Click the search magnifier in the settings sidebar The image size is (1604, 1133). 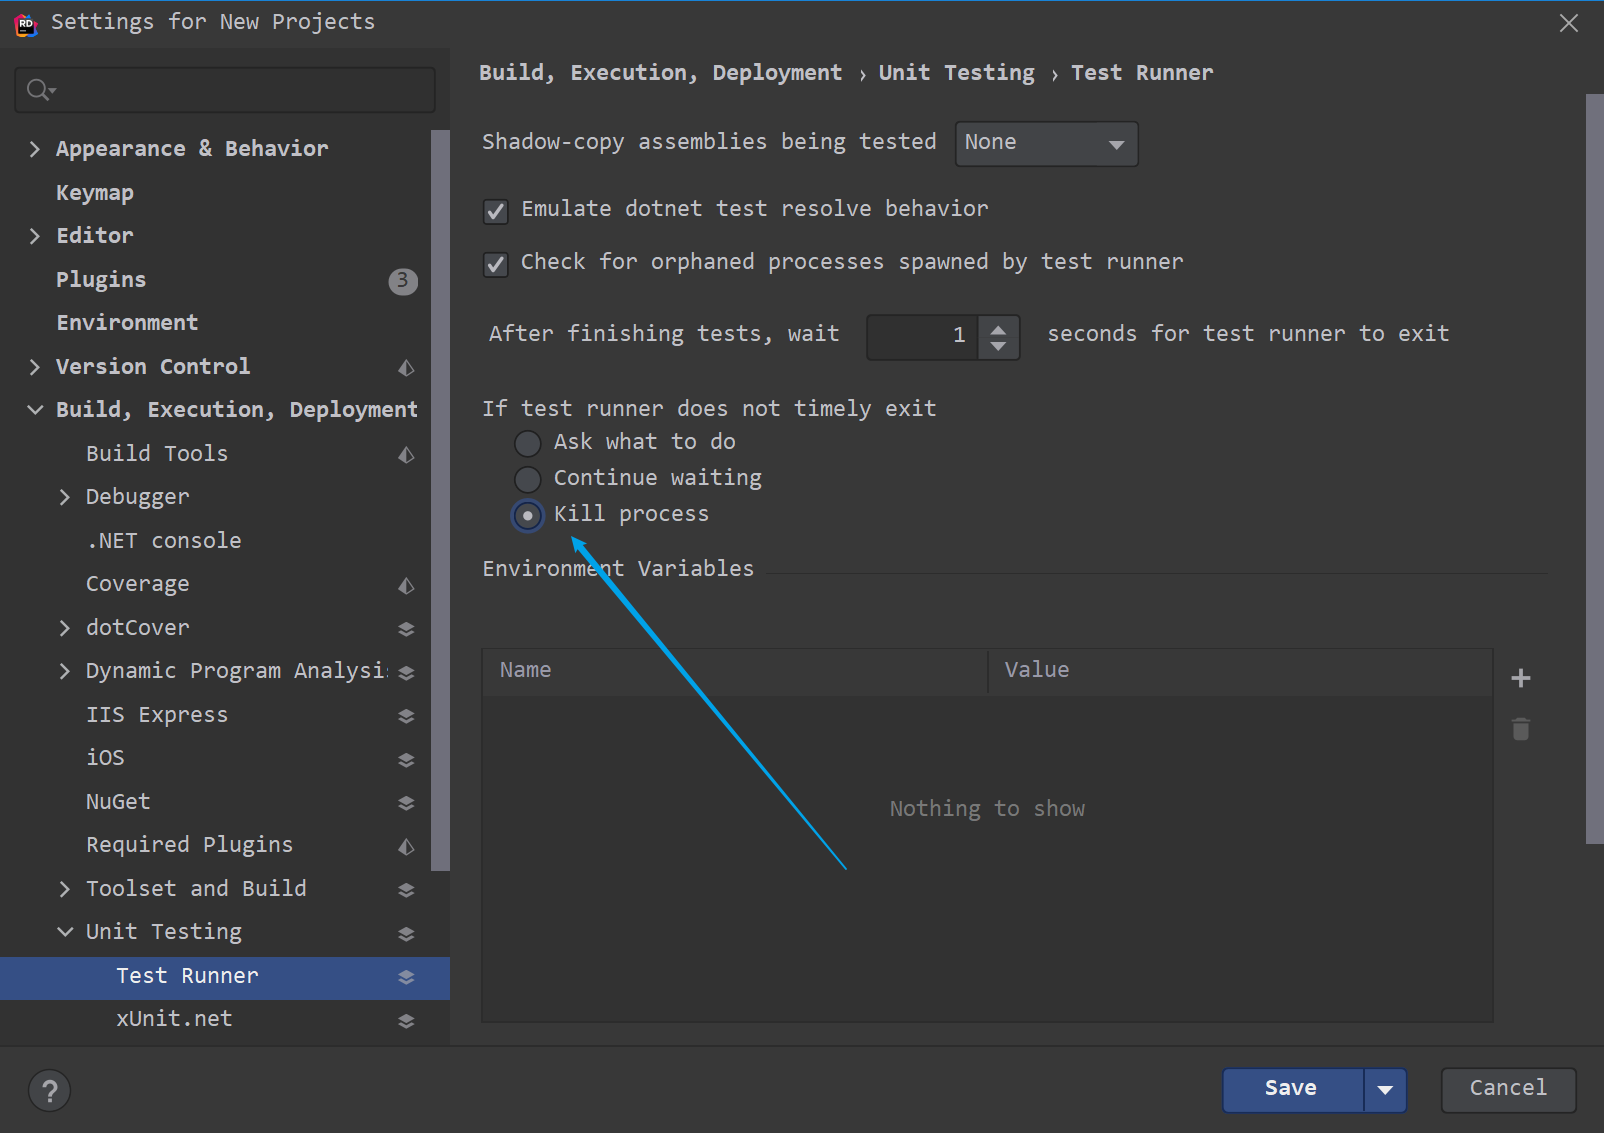(39, 89)
